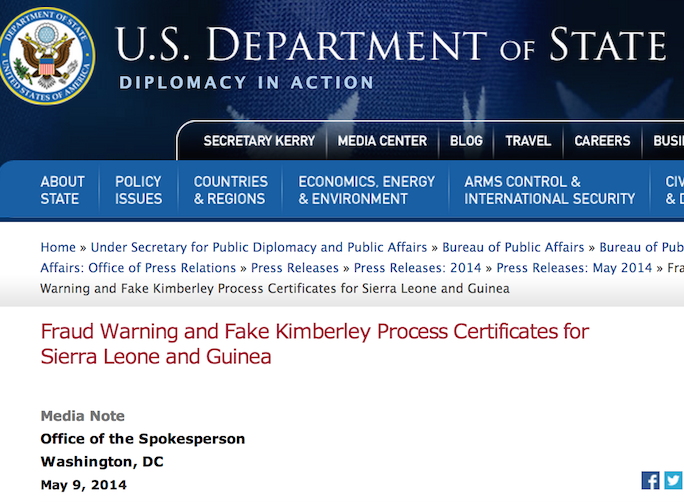The height and width of the screenshot is (503, 684).
Task: Select the Careers tab
Action: click(602, 141)
